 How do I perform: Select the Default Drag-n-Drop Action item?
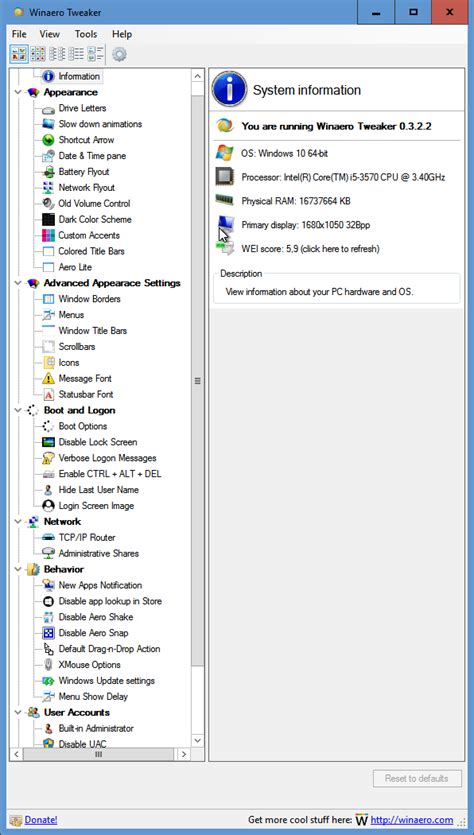pyautogui.click(x=109, y=649)
